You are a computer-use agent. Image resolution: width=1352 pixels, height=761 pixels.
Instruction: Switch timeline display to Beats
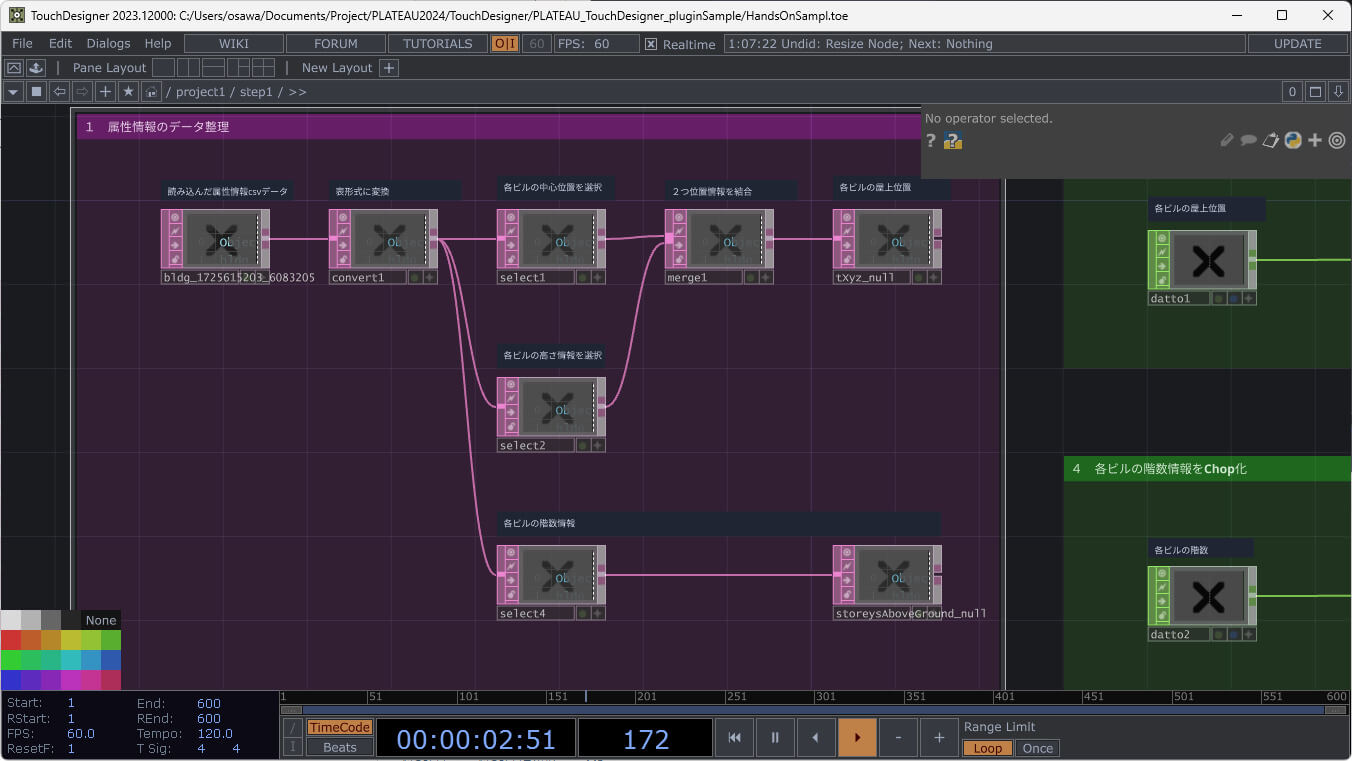point(339,748)
